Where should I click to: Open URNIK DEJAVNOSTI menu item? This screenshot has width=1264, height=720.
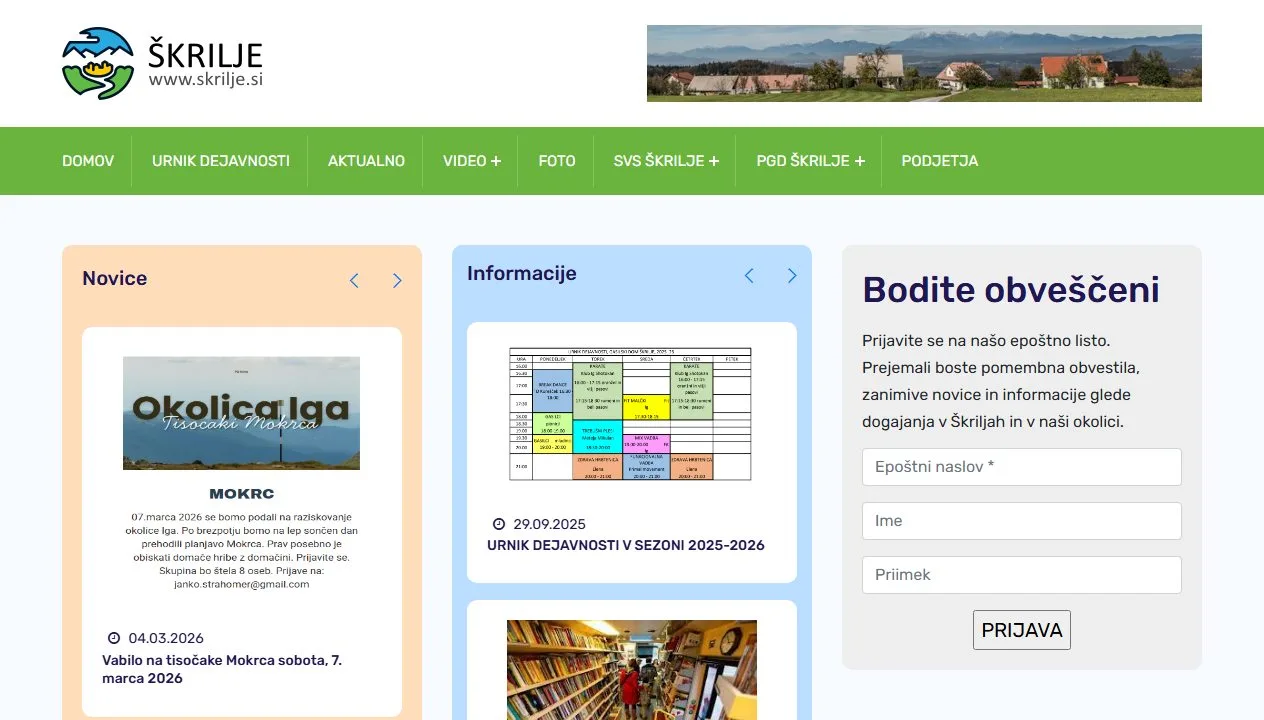click(x=221, y=161)
